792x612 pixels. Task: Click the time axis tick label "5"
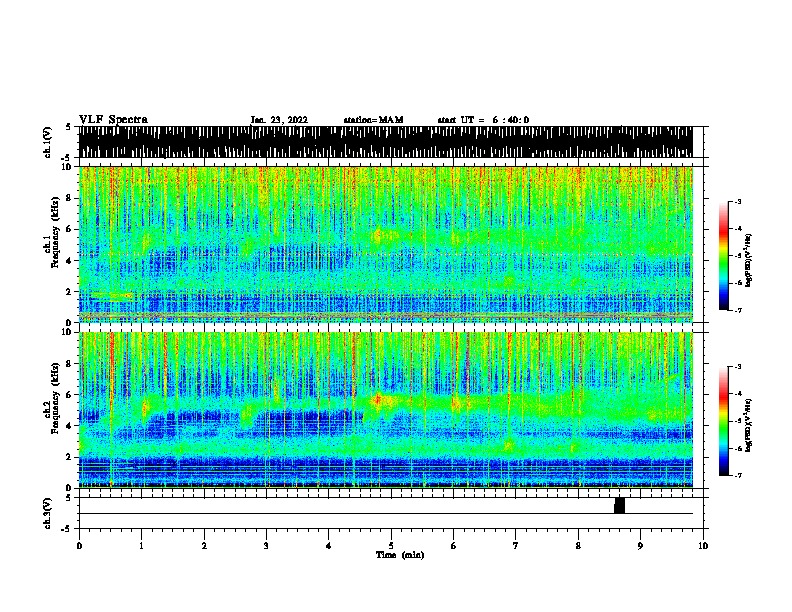point(391,546)
